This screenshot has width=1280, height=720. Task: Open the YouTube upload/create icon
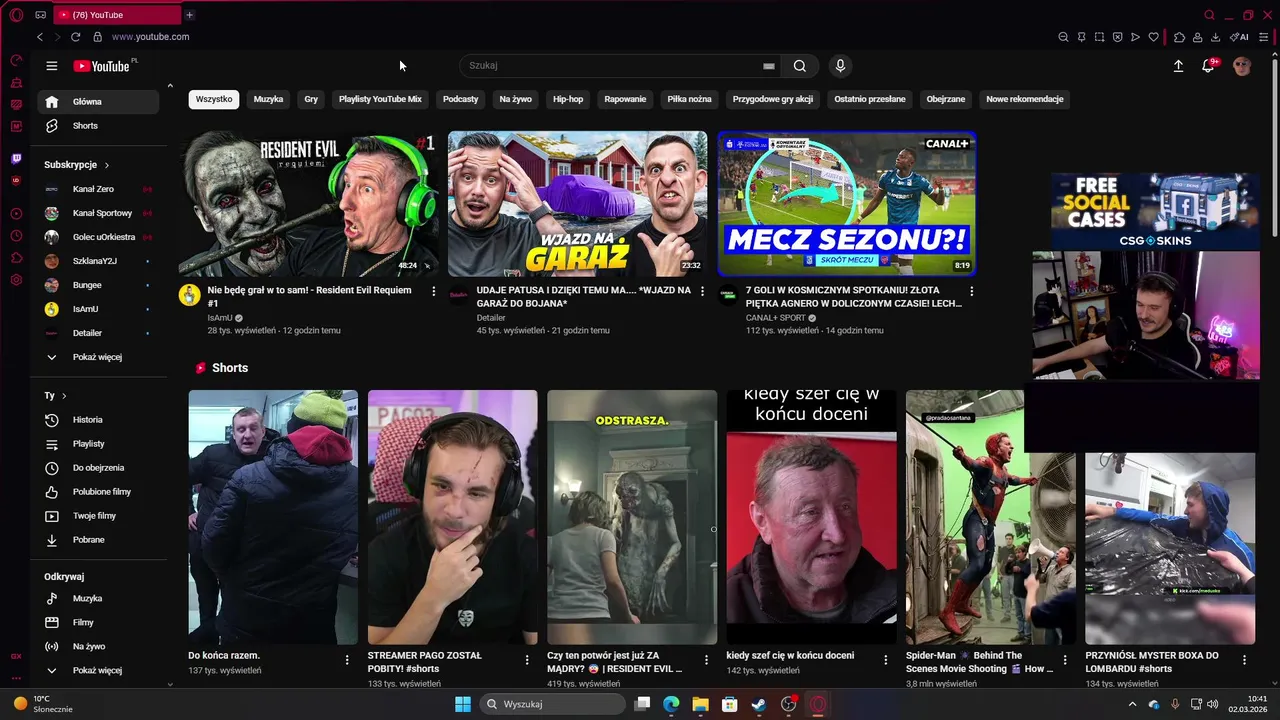(x=1178, y=66)
